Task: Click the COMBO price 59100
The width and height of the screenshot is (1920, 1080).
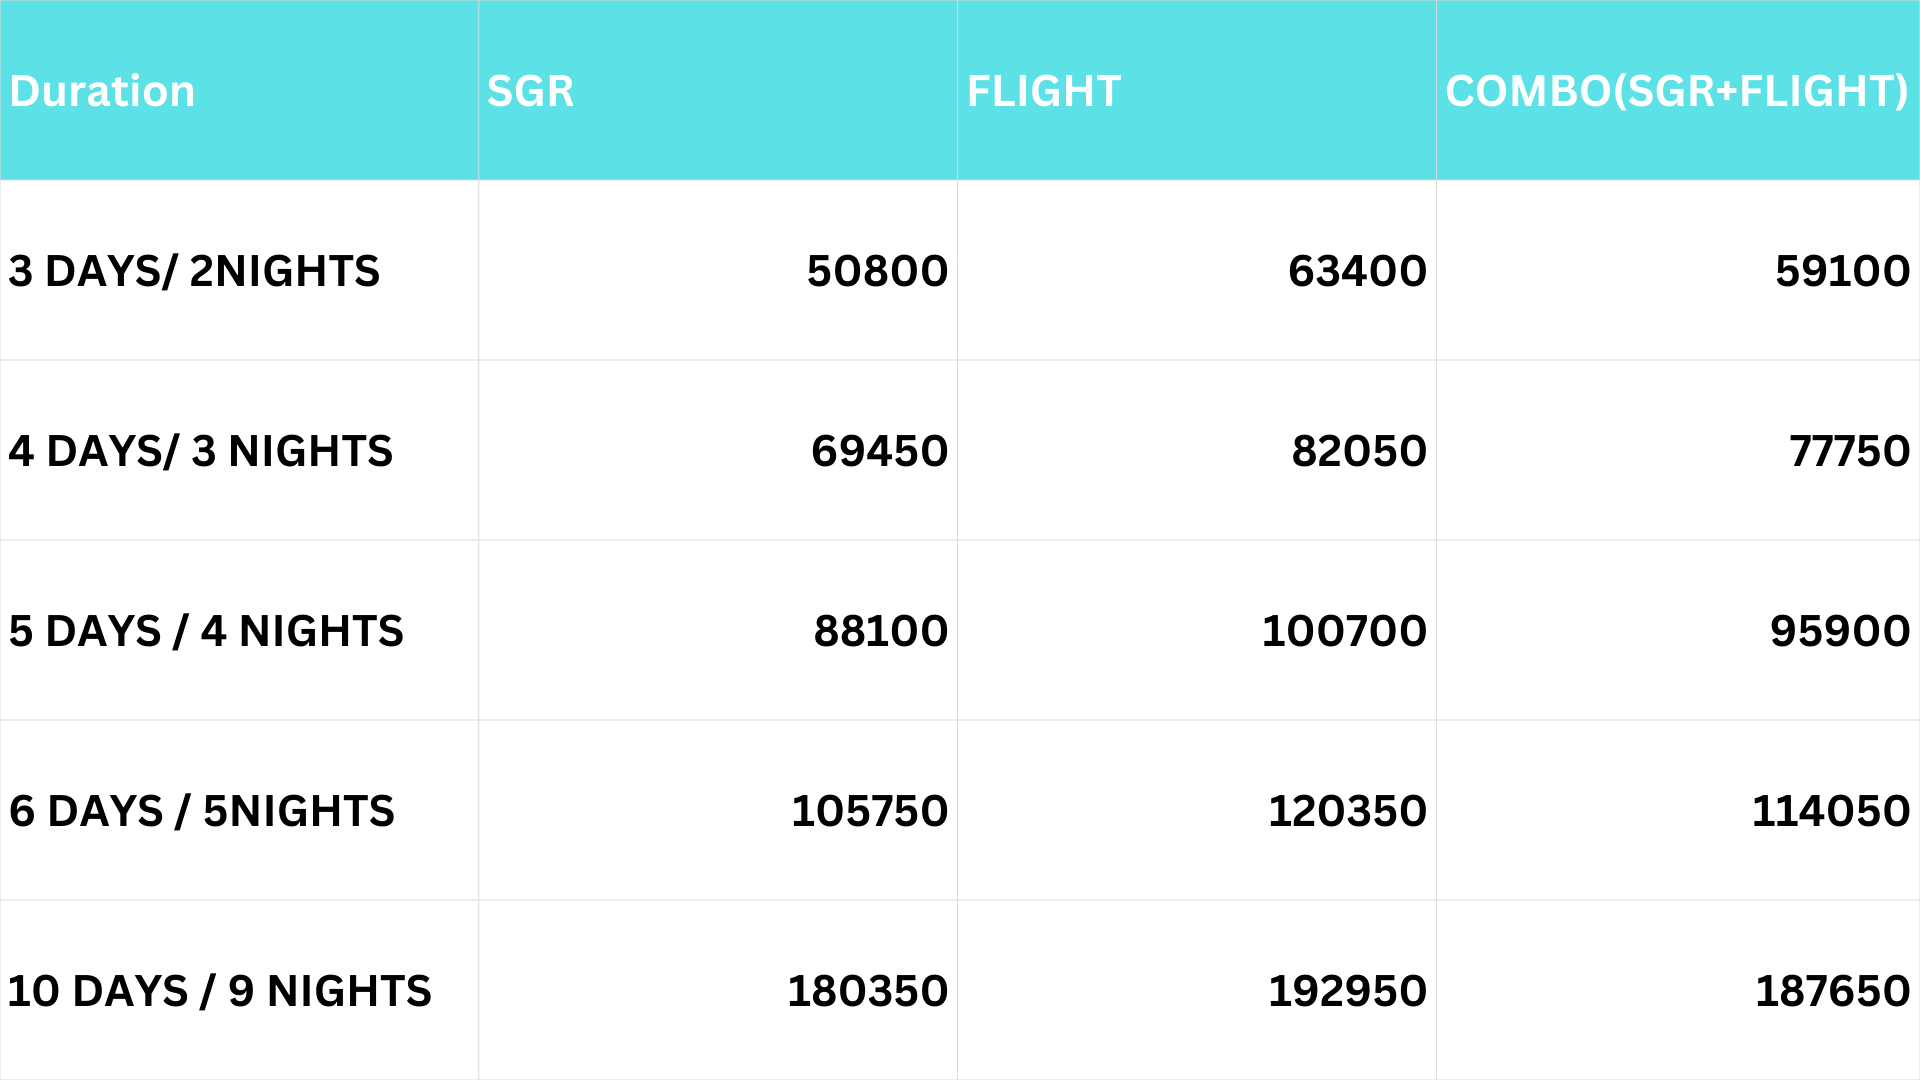Action: pyautogui.click(x=1842, y=271)
